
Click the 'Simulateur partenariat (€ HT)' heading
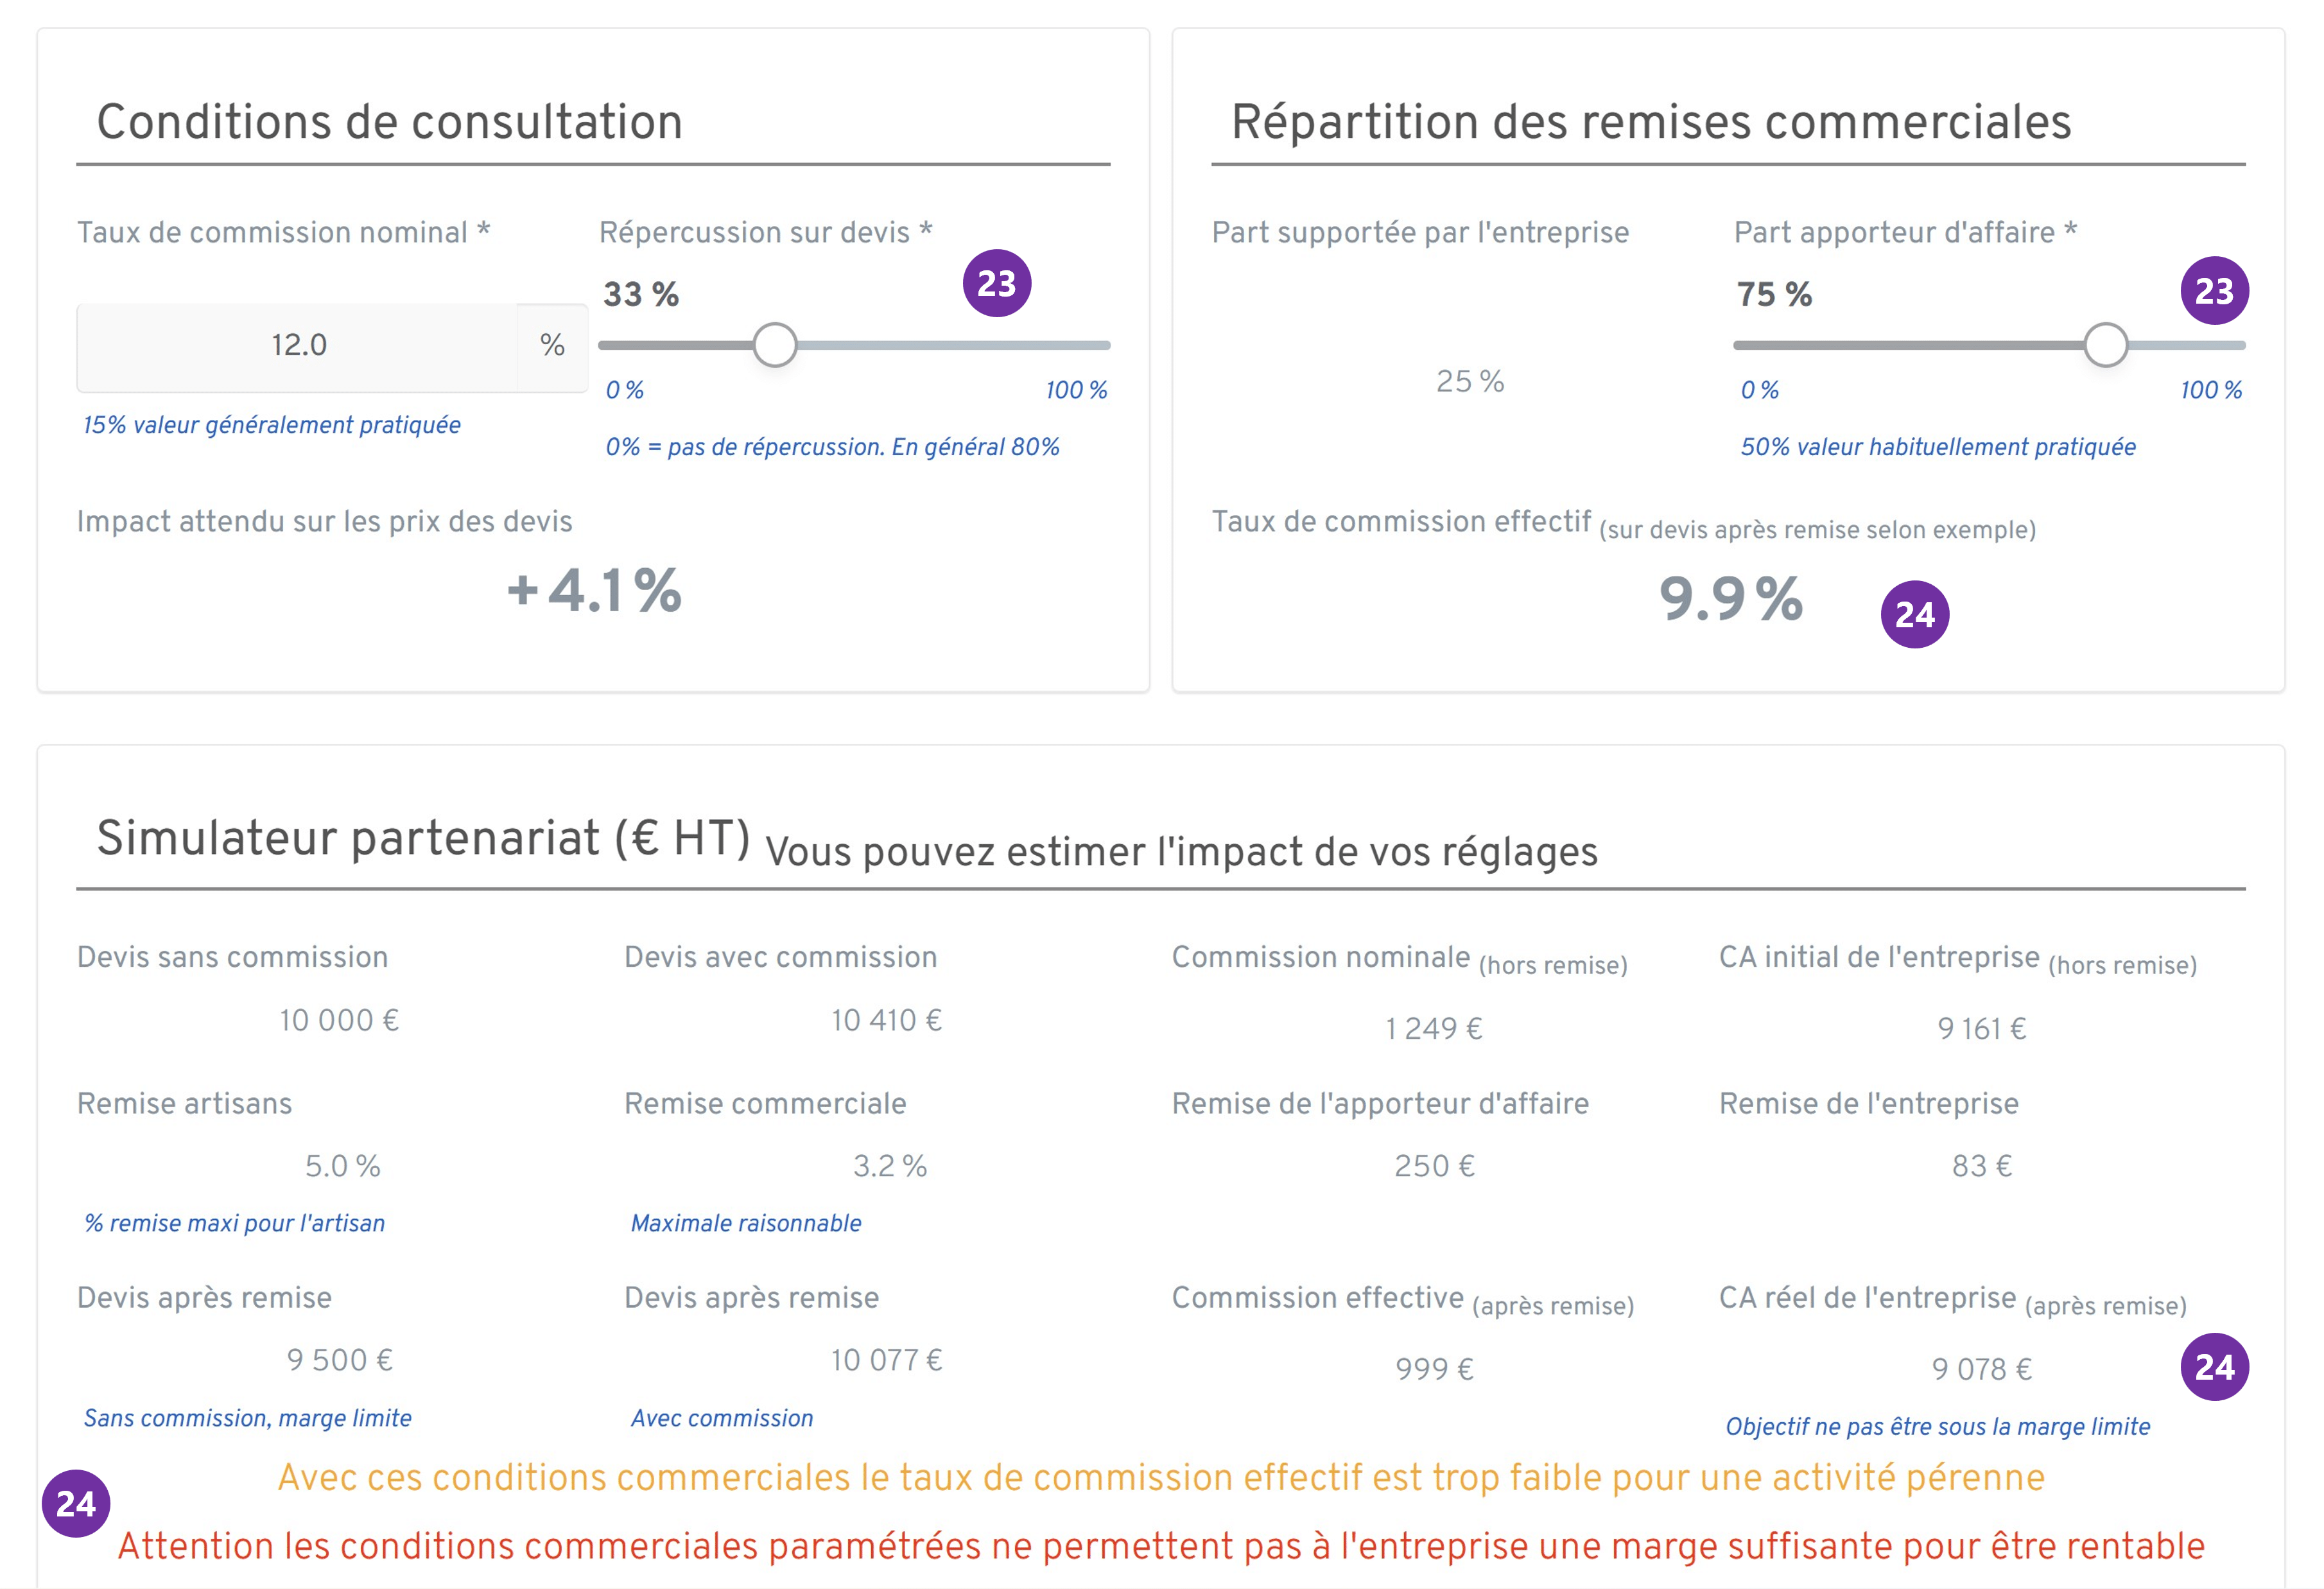(423, 838)
